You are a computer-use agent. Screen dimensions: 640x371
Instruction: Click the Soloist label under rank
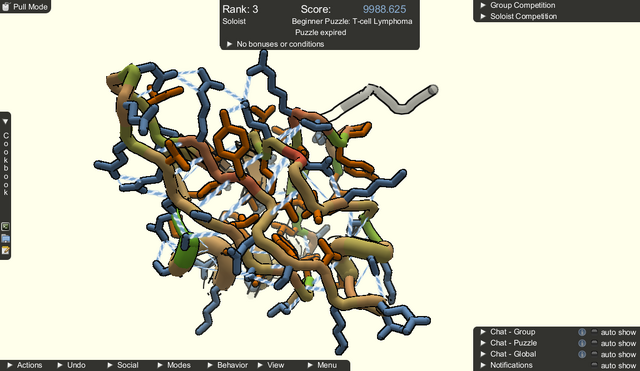[234, 21]
